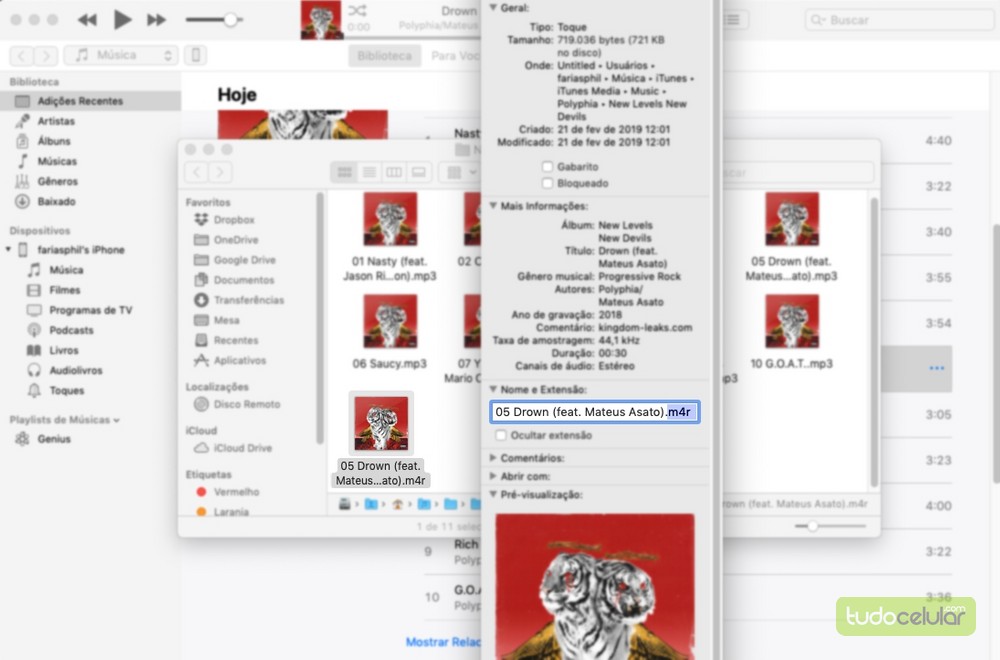Click the three-dots more options button

tap(936, 369)
